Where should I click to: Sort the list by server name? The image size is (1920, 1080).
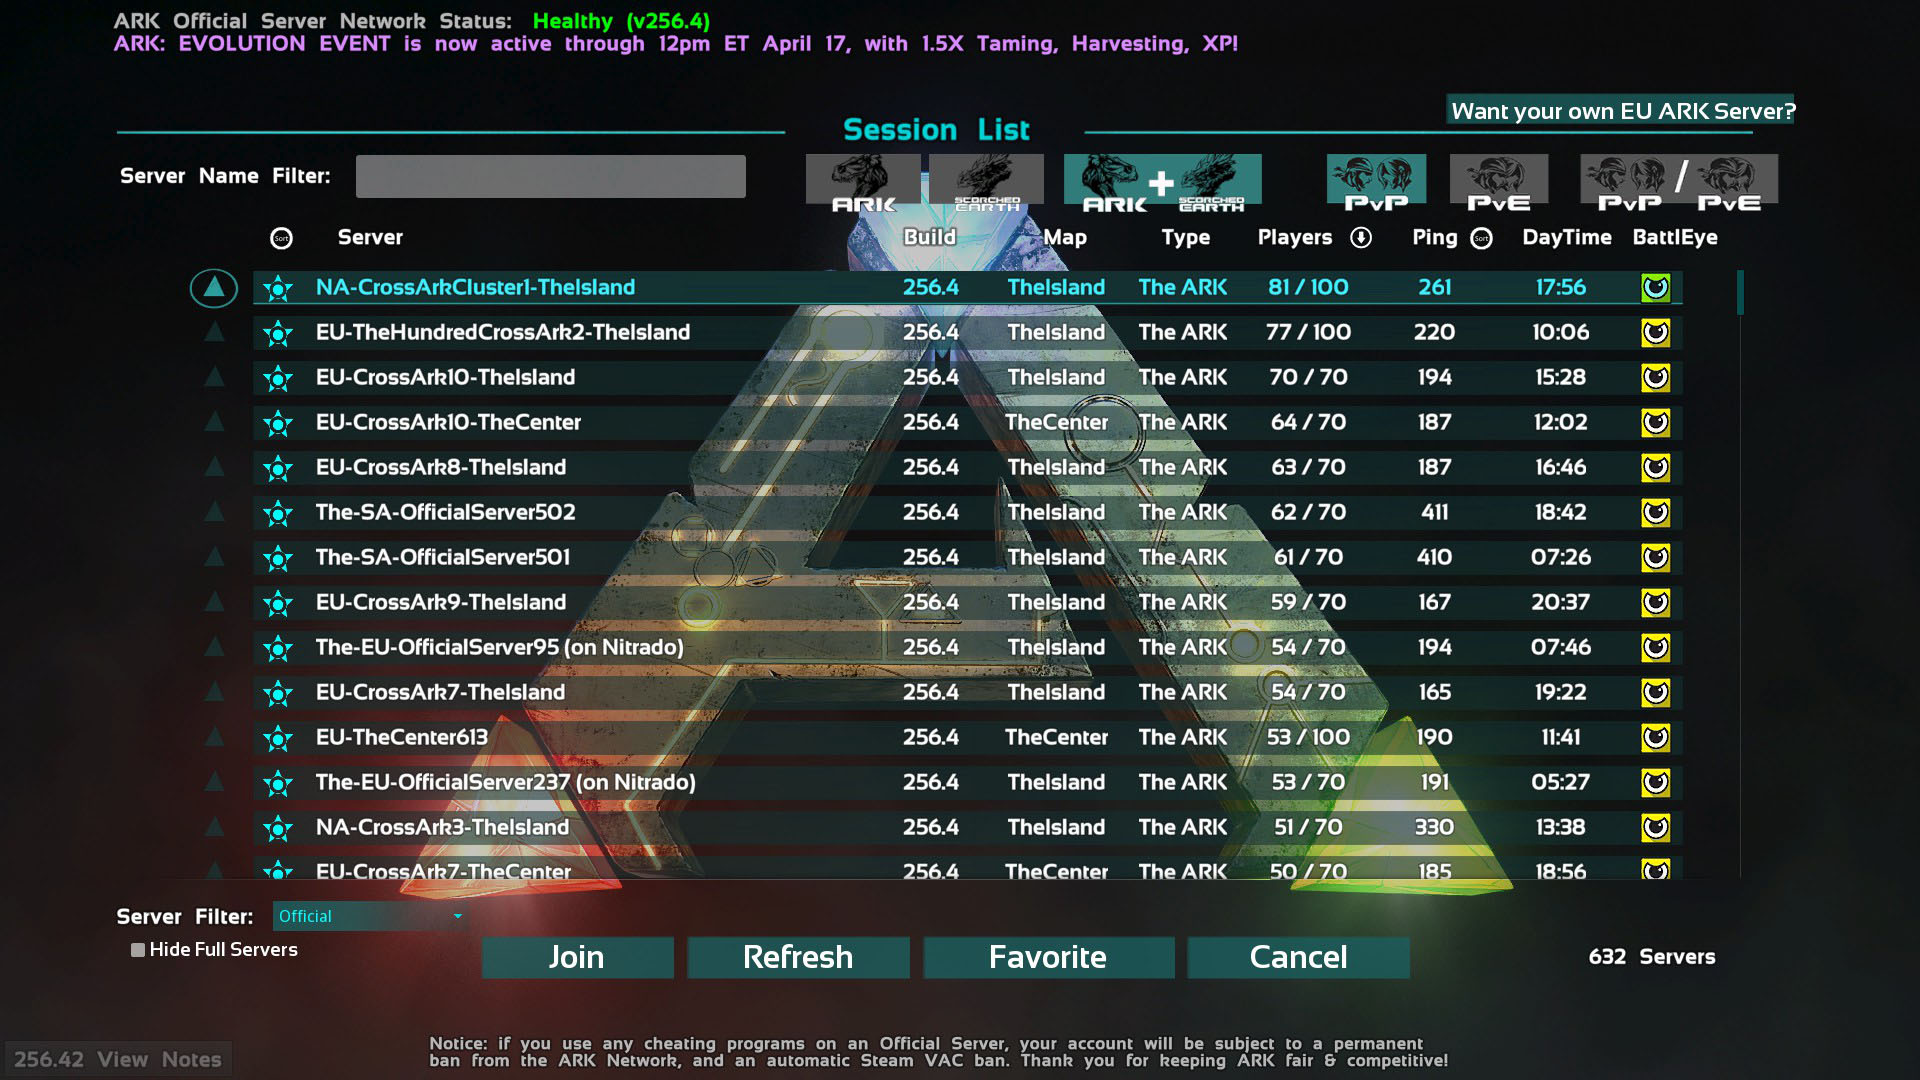(281, 238)
